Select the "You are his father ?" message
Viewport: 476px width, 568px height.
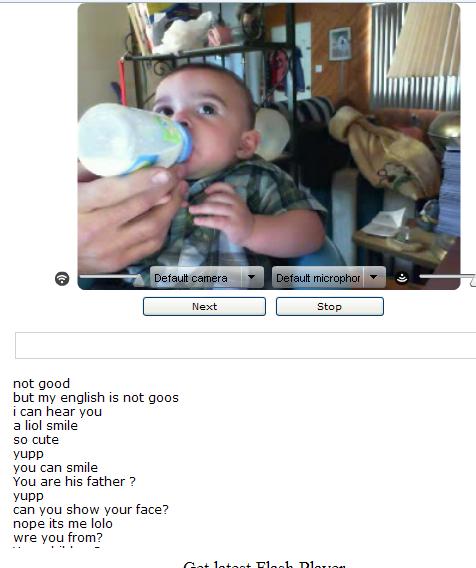click(74, 481)
